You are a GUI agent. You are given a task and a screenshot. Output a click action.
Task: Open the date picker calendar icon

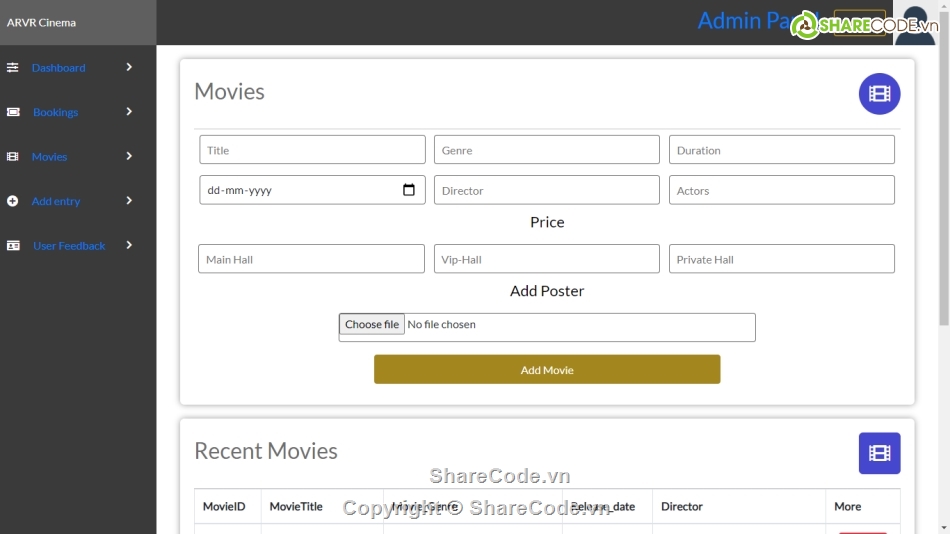pyautogui.click(x=408, y=190)
